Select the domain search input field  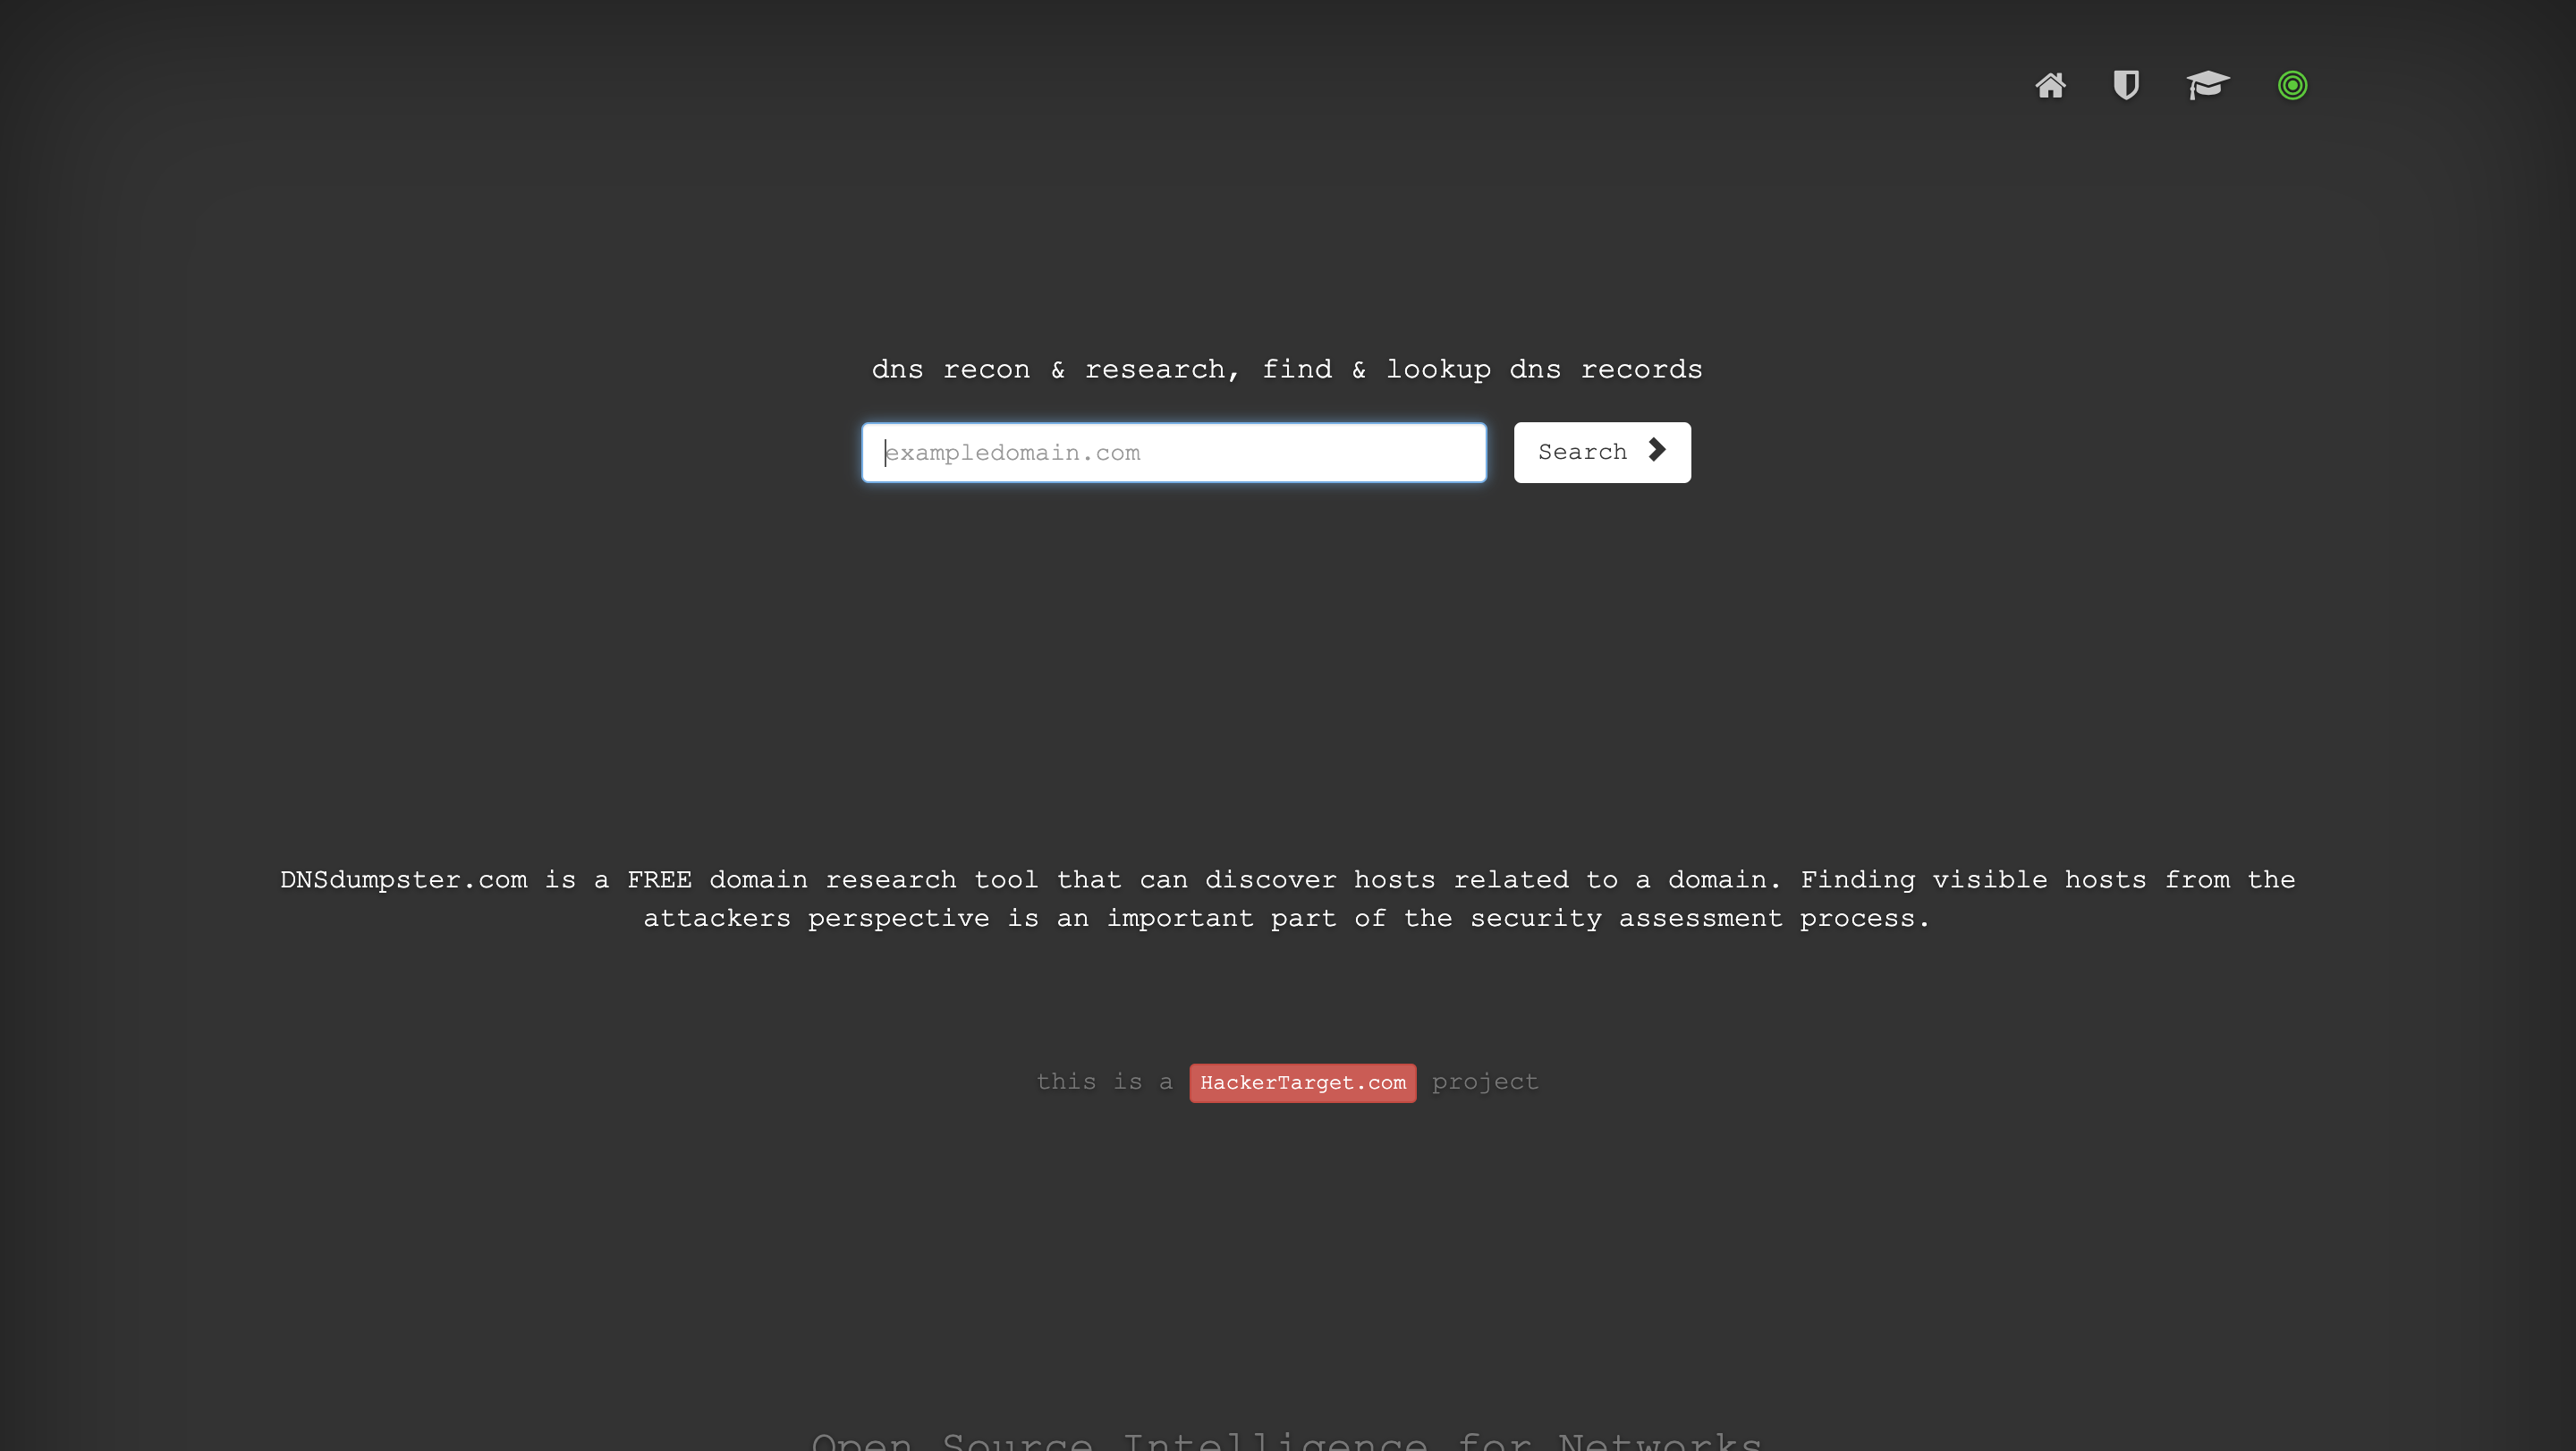coord(1173,451)
